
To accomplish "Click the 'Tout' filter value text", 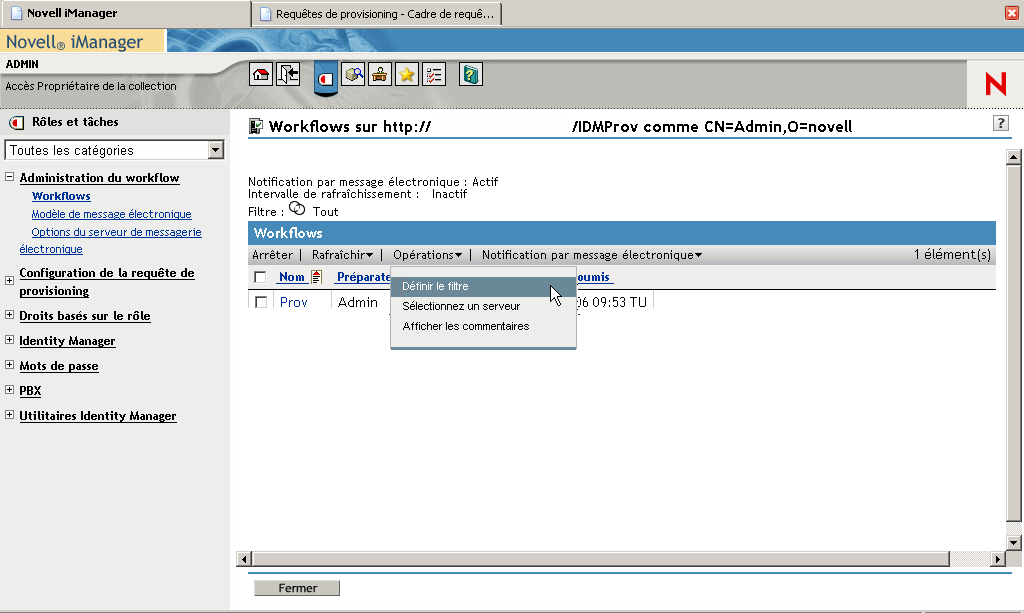I will click(x=325, y=212).
